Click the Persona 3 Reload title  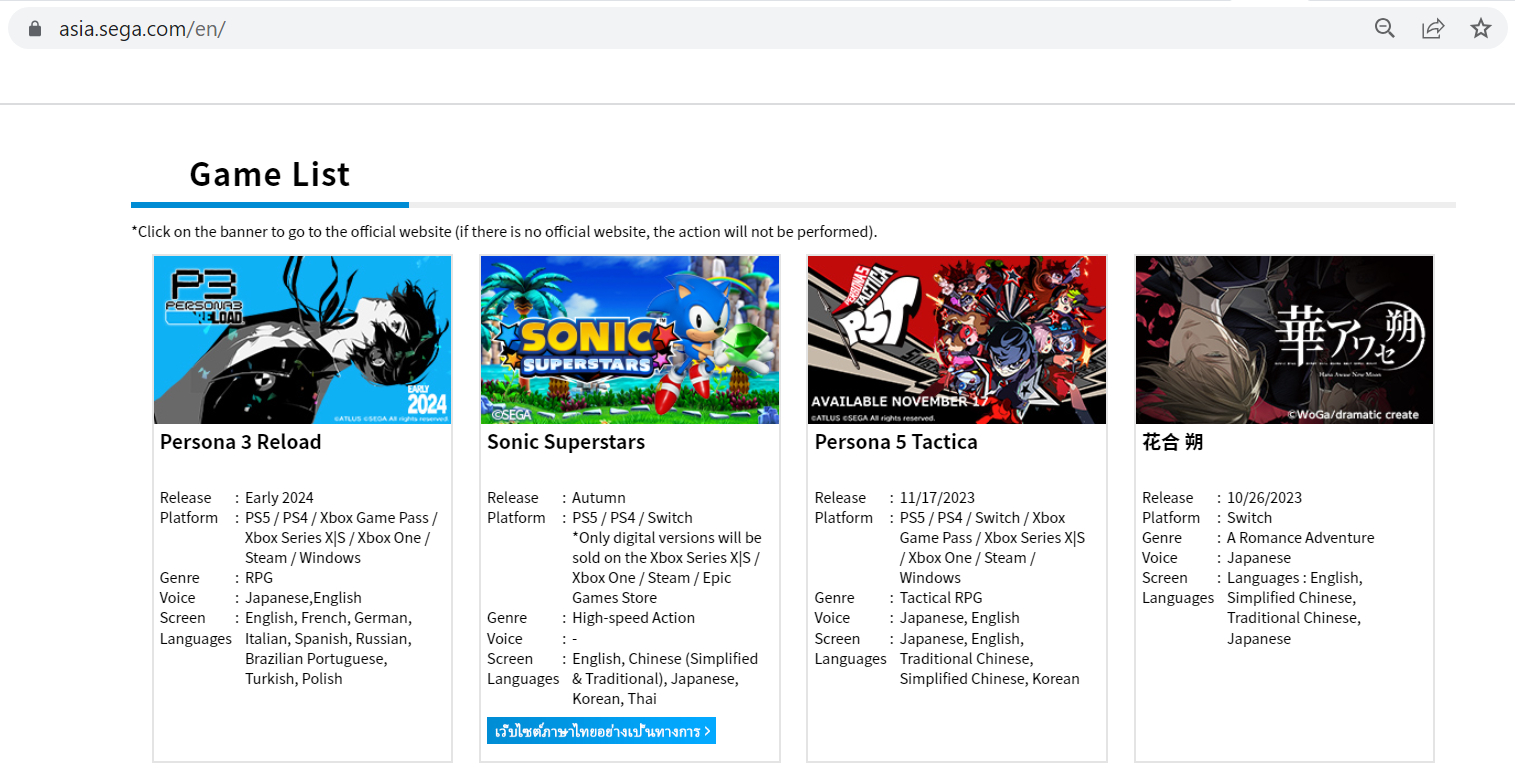[240, 442]
